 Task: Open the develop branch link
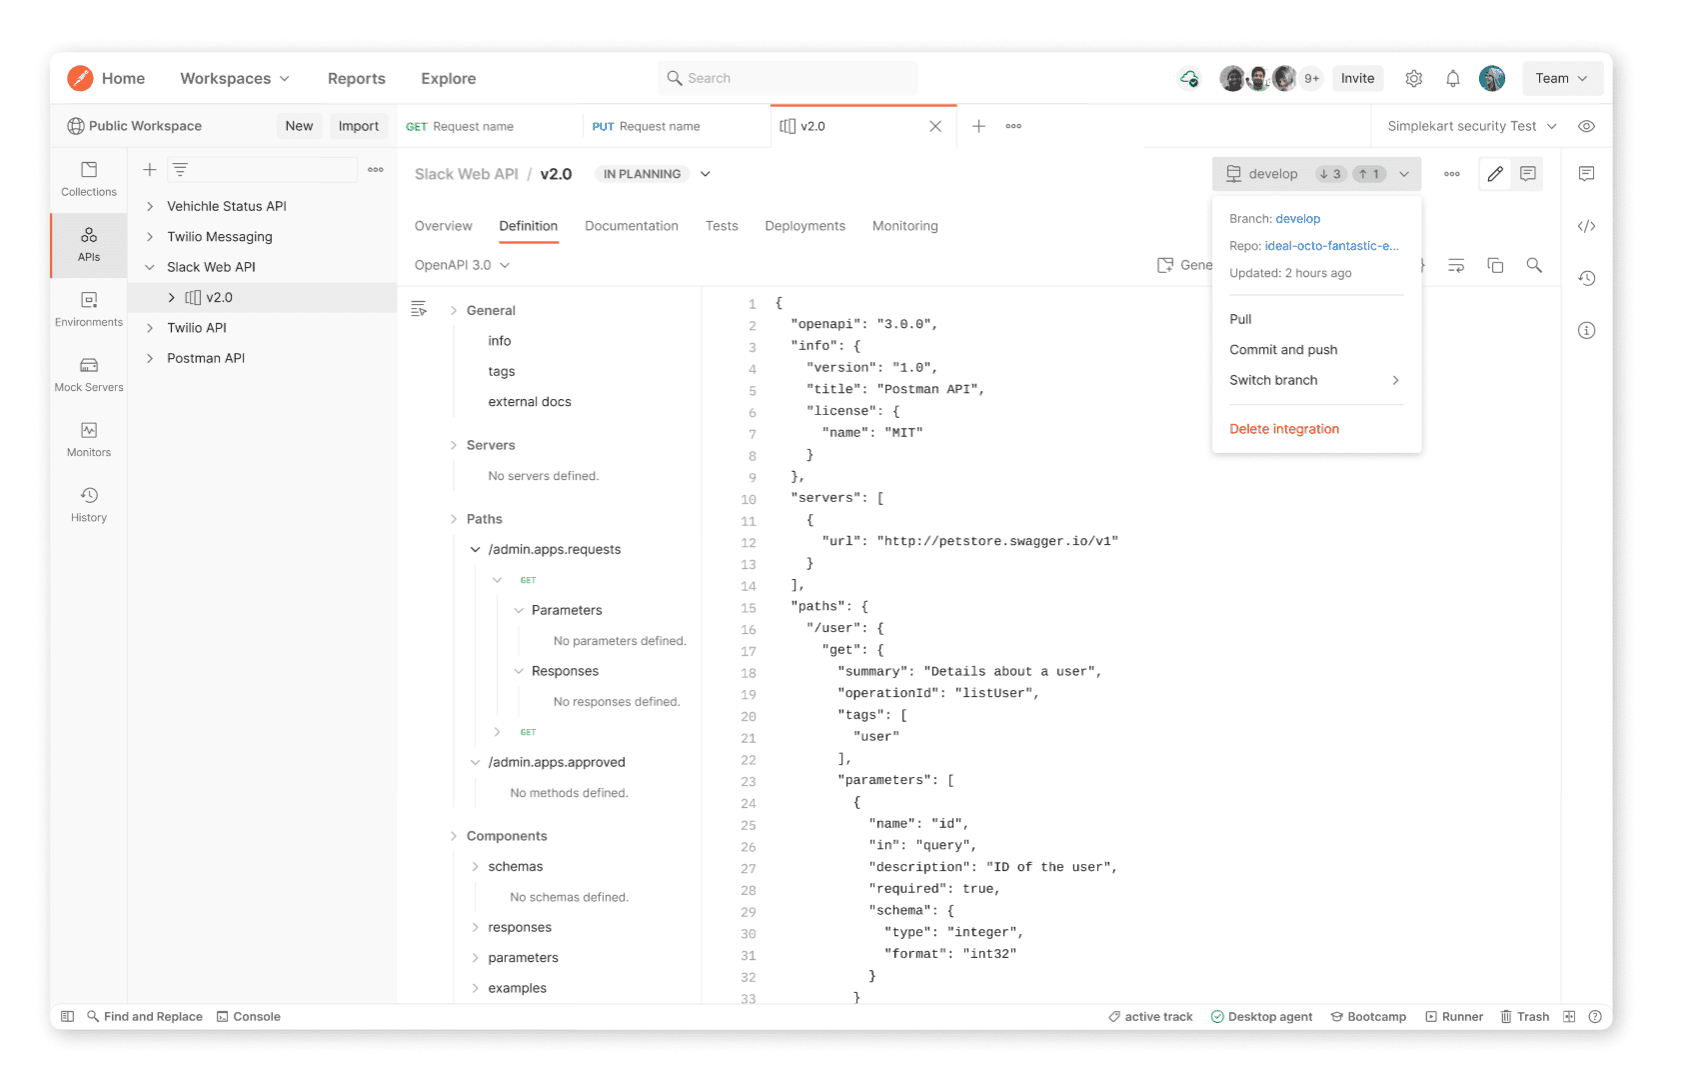pyautogui.click(x=1297, y=219)
